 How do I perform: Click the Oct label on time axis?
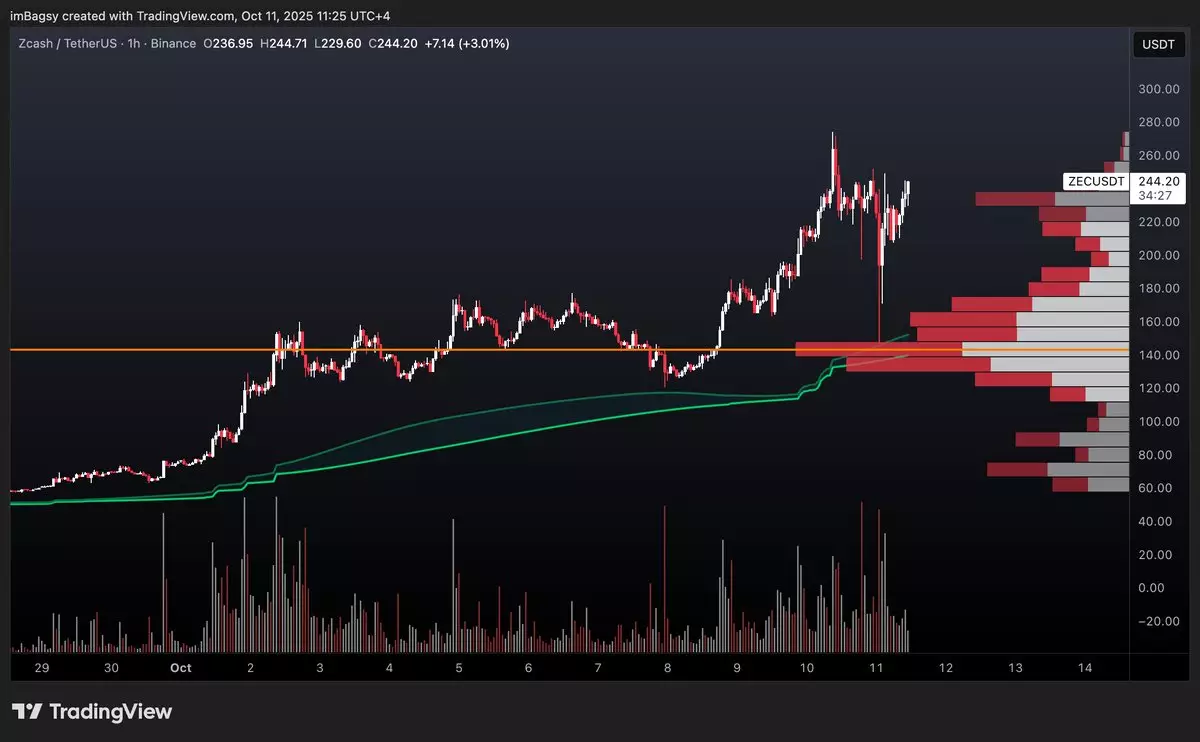point(180,667)
